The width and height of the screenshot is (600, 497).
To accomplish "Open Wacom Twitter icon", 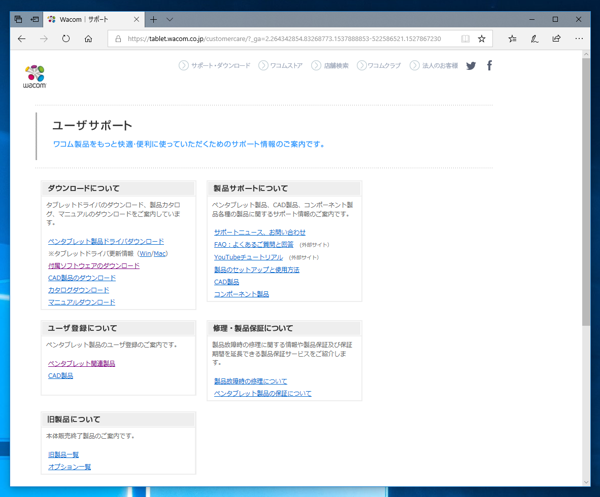I will pyautogui.click(x=471, y=66).
